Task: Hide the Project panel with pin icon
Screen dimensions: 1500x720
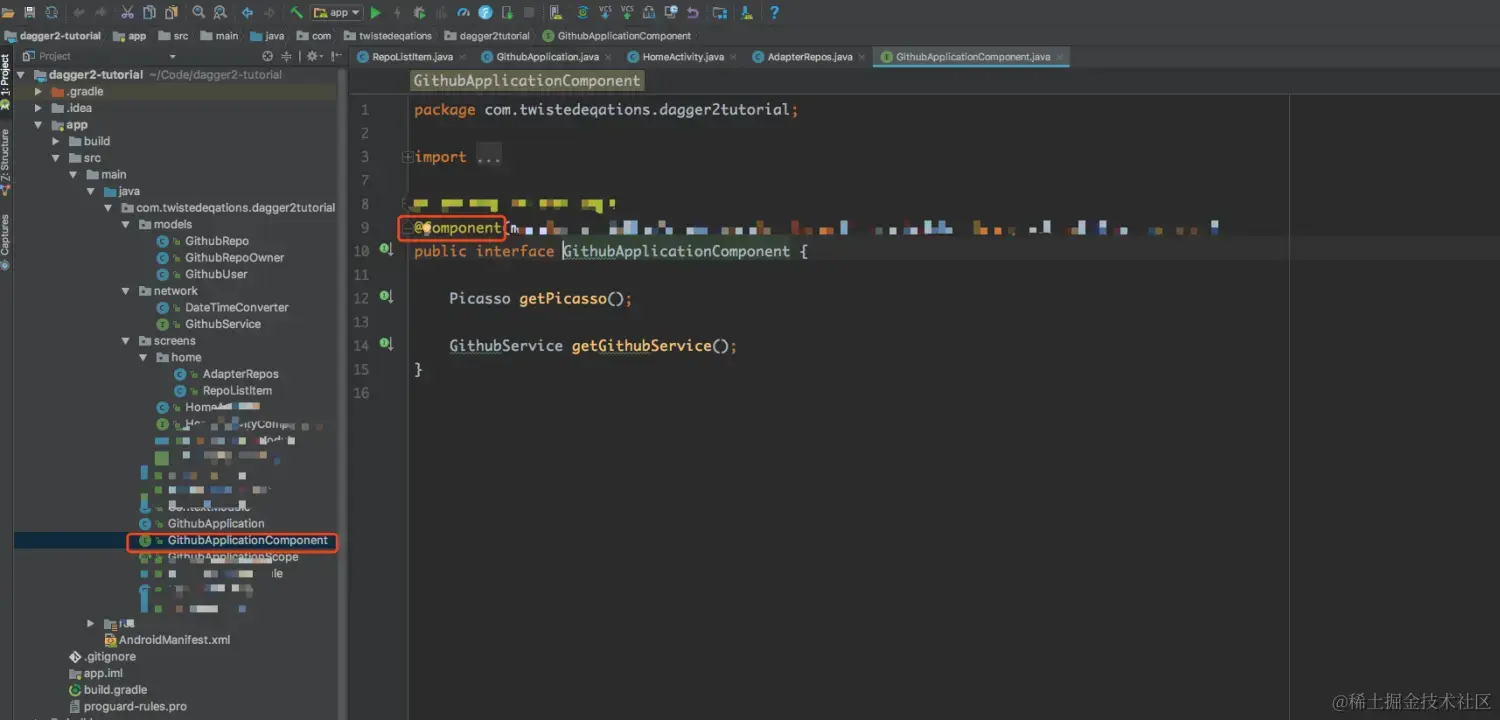Action: click(334, 56)
